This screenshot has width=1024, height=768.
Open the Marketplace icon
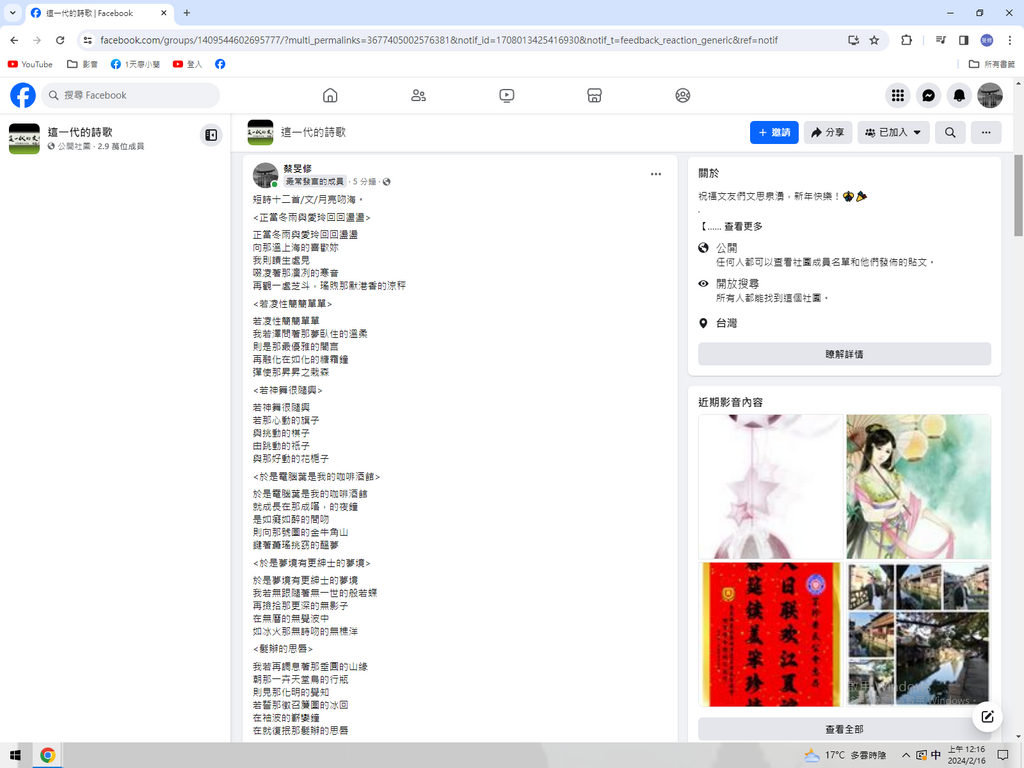pos(594,95)
